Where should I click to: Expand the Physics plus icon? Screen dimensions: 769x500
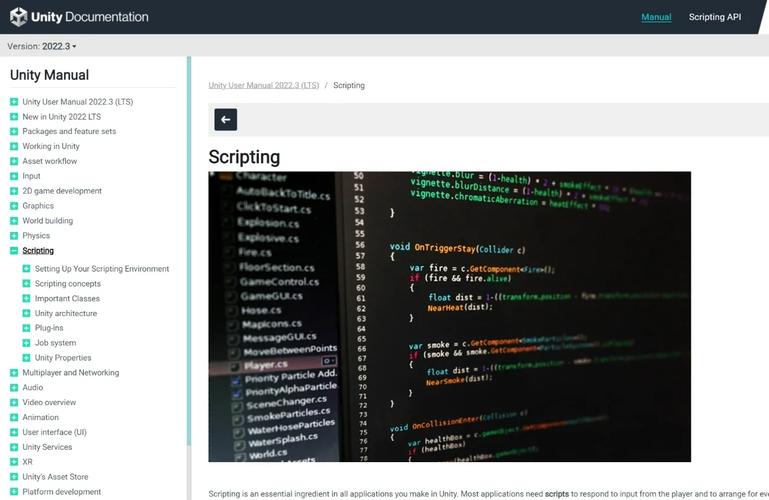point(14,236)
